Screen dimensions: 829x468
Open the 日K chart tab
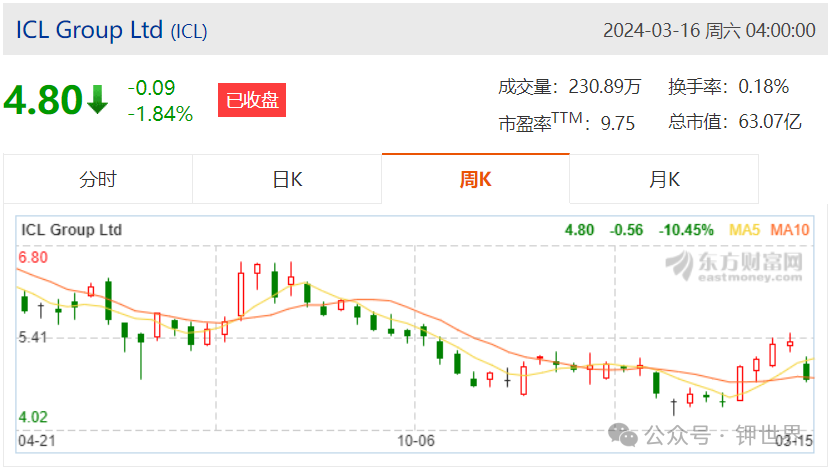point(287,179)
